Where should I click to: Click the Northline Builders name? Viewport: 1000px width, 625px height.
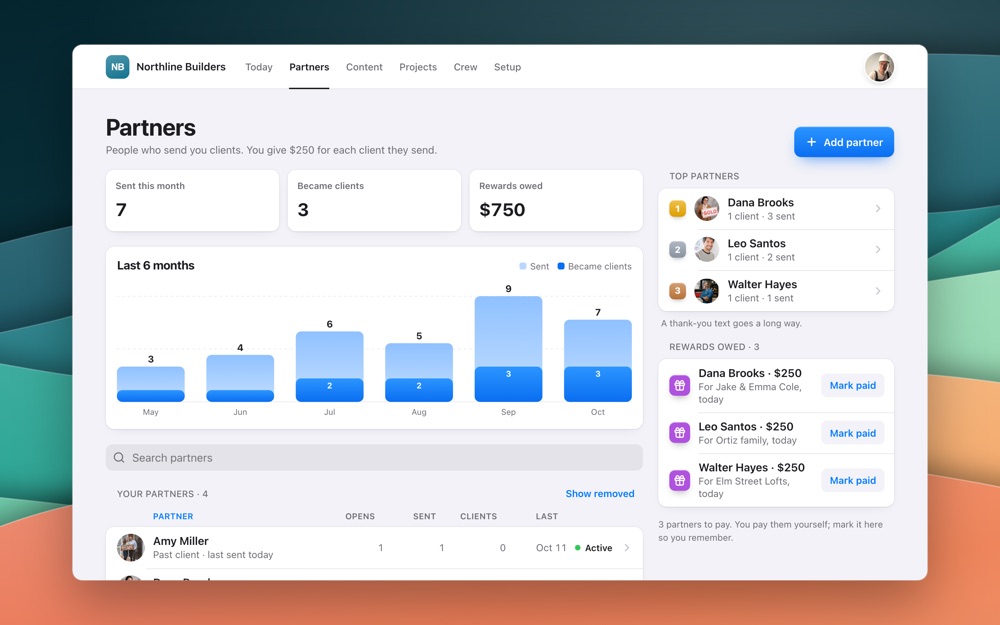(181, 67)
